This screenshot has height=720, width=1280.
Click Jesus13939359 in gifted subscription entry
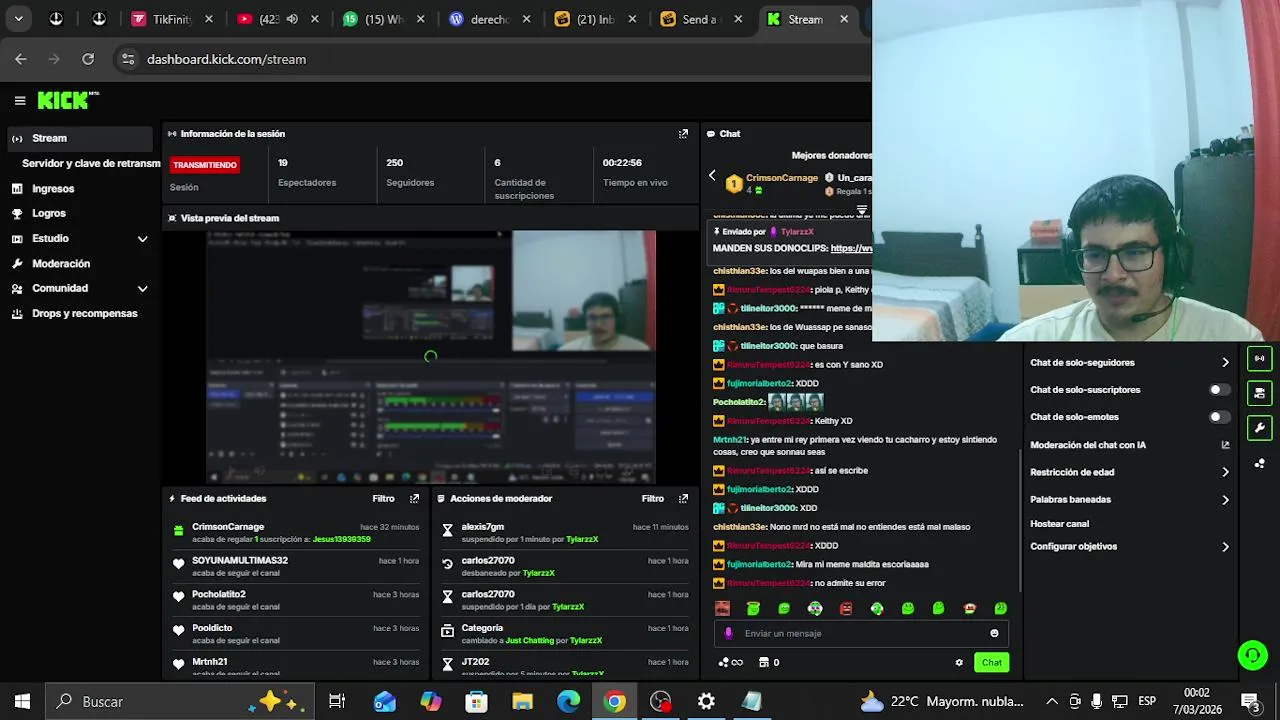[341, 539]
